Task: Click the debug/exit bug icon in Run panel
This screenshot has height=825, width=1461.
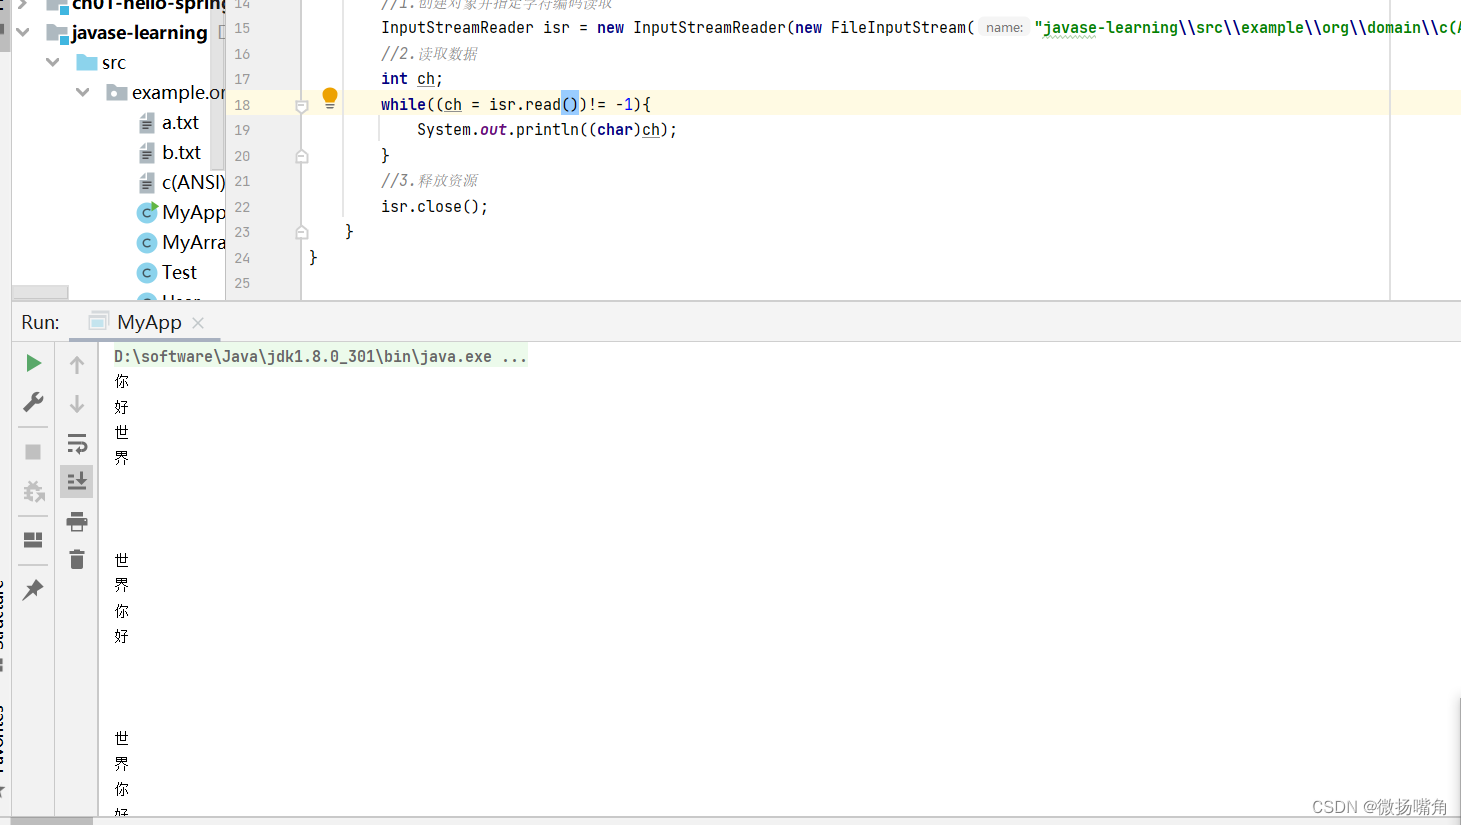Action: point(33,491)
